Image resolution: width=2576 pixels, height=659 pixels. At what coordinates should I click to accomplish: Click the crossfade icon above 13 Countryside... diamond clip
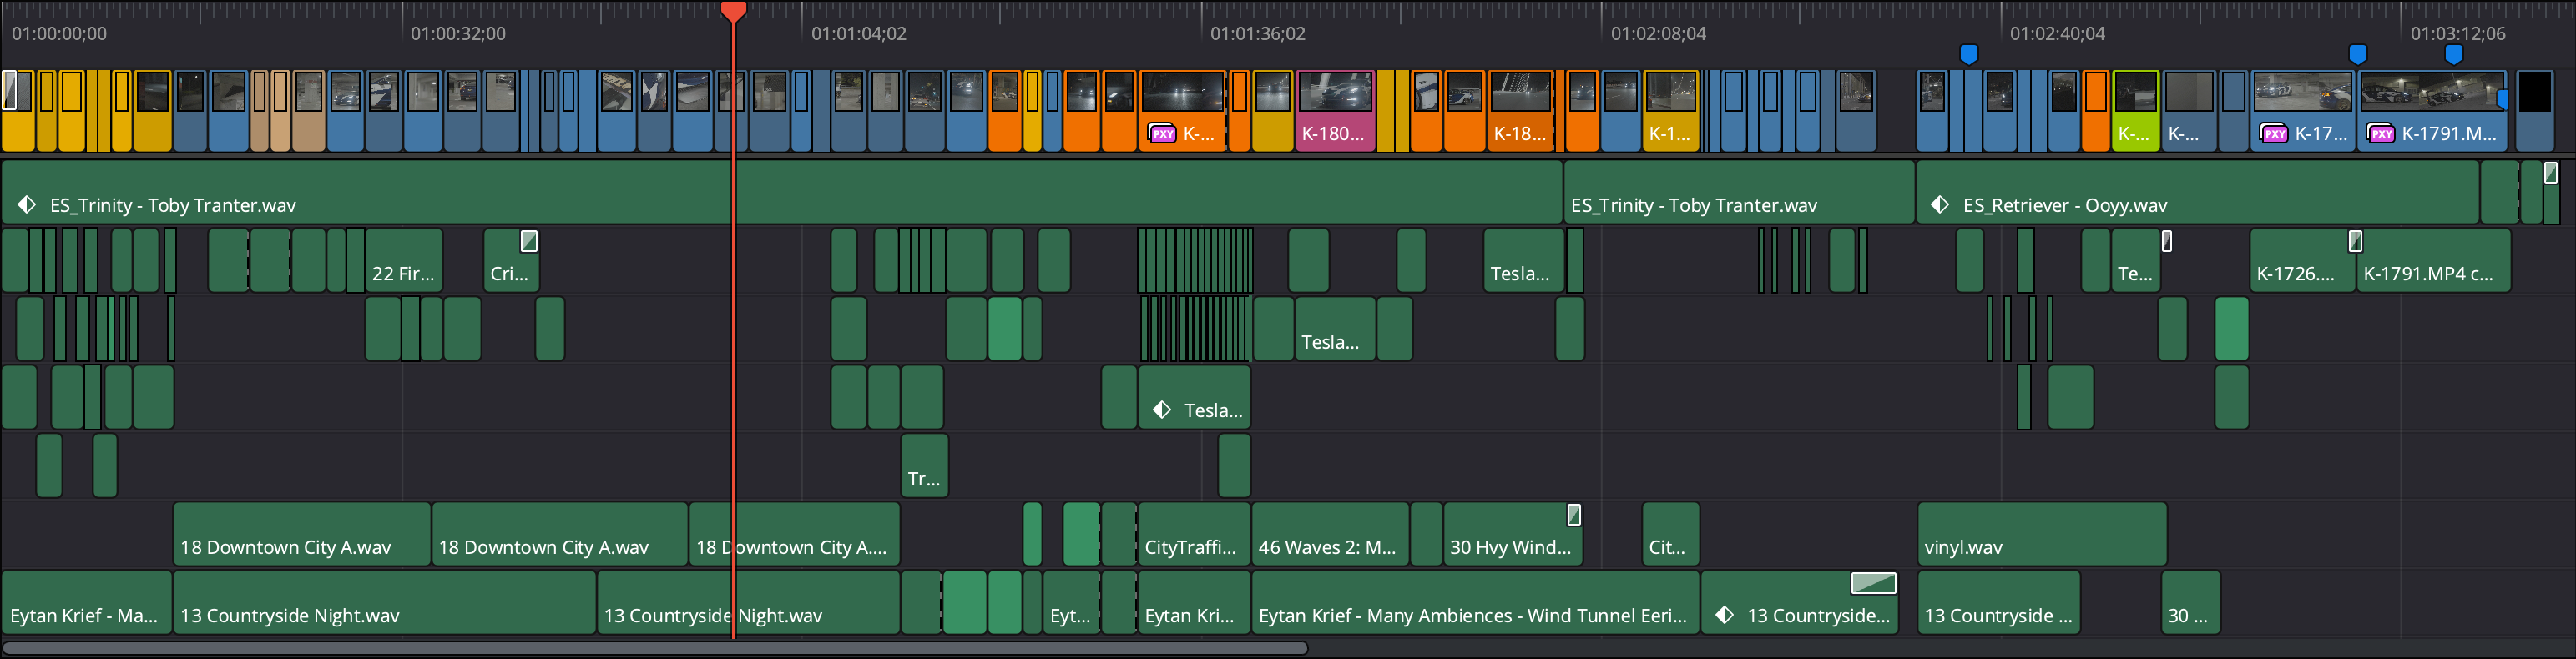[1873, 583]
